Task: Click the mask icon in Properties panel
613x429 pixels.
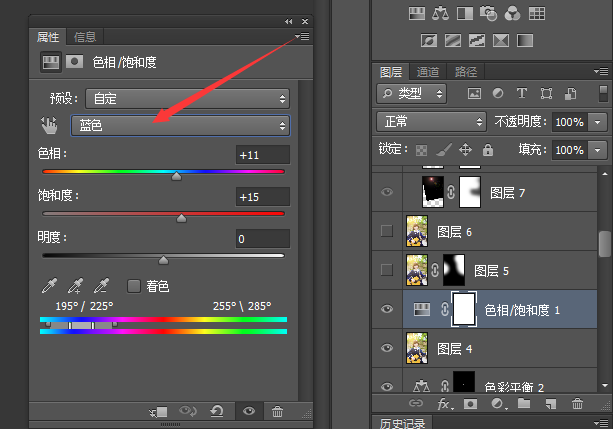Action: click(x=74, y=62)
